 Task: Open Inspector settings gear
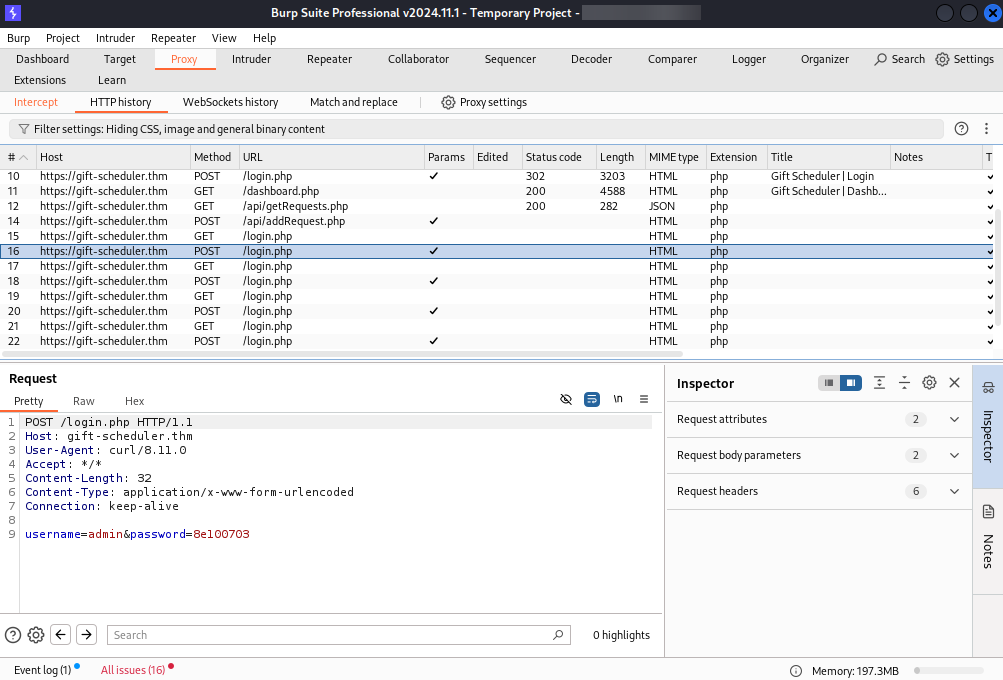(x=929, y=383)
